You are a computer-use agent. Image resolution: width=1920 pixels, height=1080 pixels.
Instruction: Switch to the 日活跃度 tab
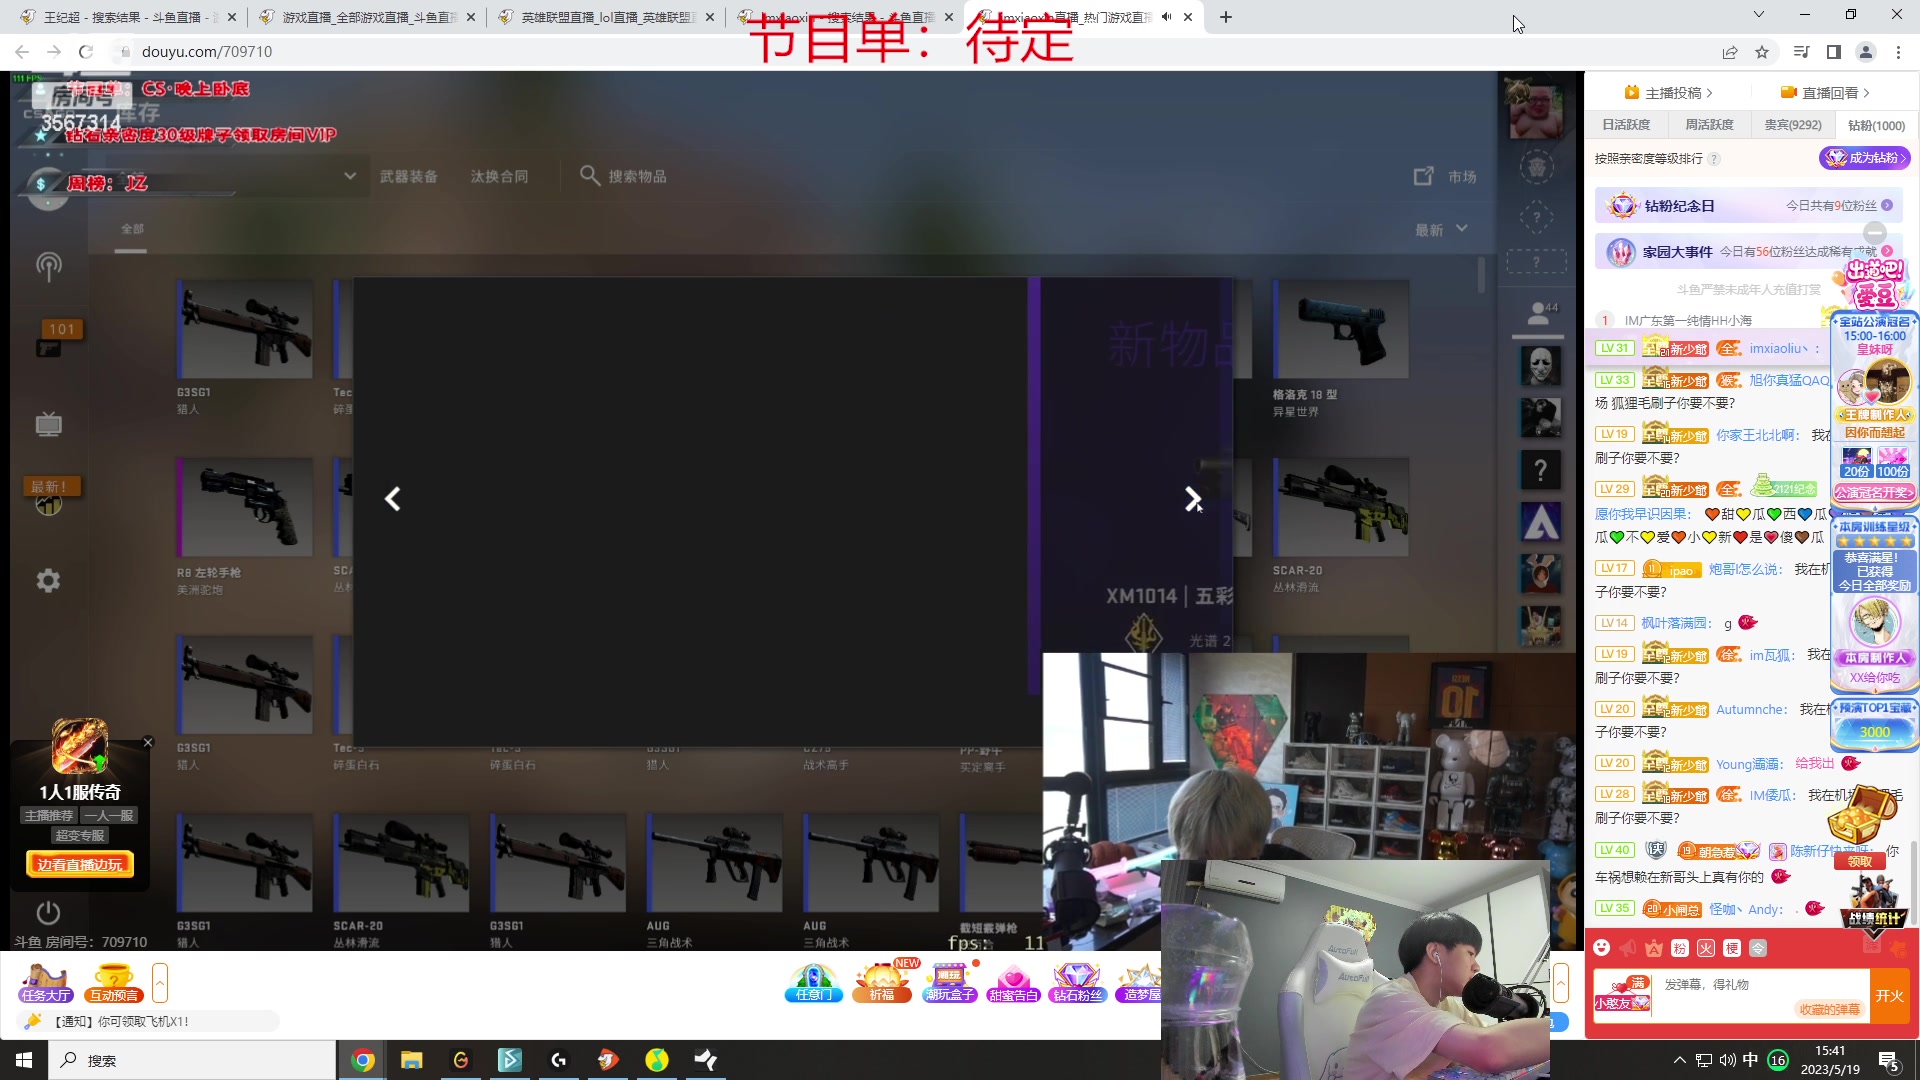pyautogui.click(x=1626, y=125)
